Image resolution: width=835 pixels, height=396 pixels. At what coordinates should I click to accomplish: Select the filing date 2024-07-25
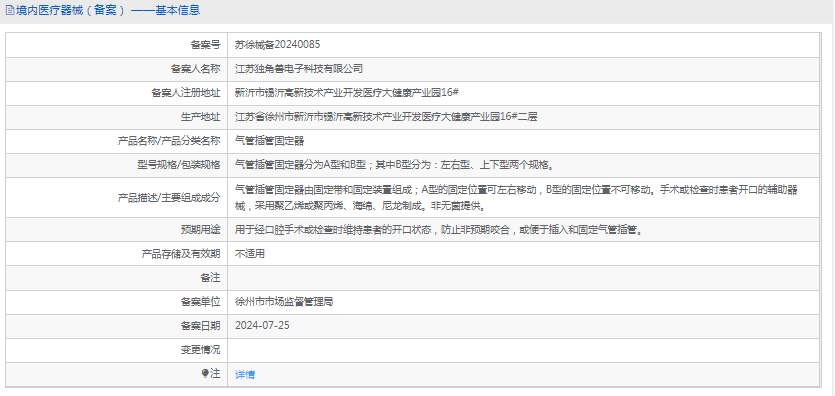[x=262, y=326]
